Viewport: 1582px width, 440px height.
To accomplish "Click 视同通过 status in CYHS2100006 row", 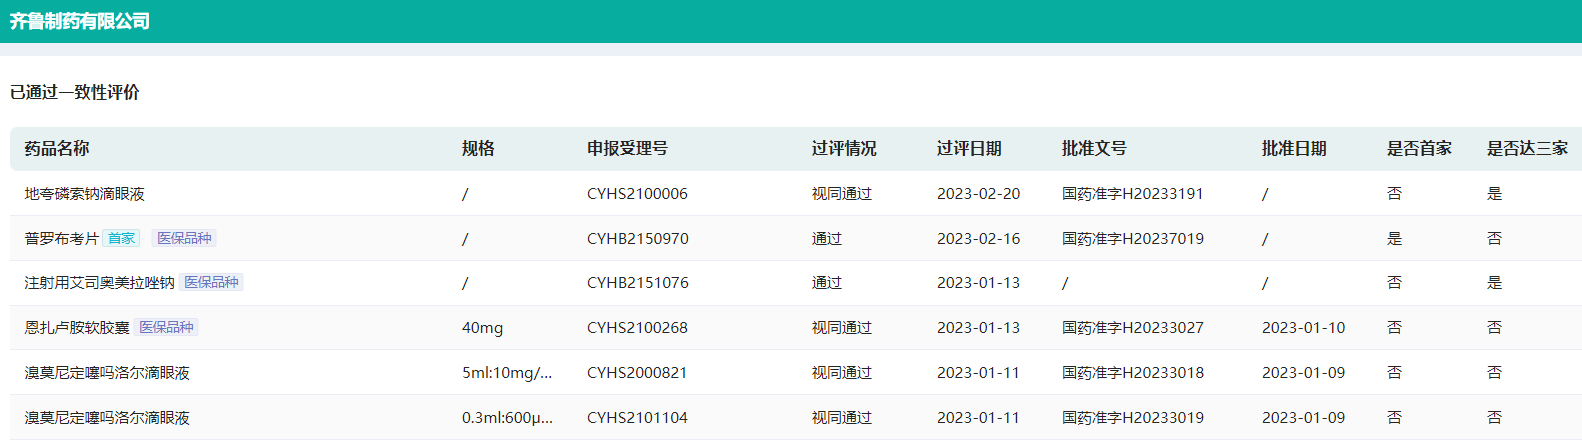I will pos(842,194).
